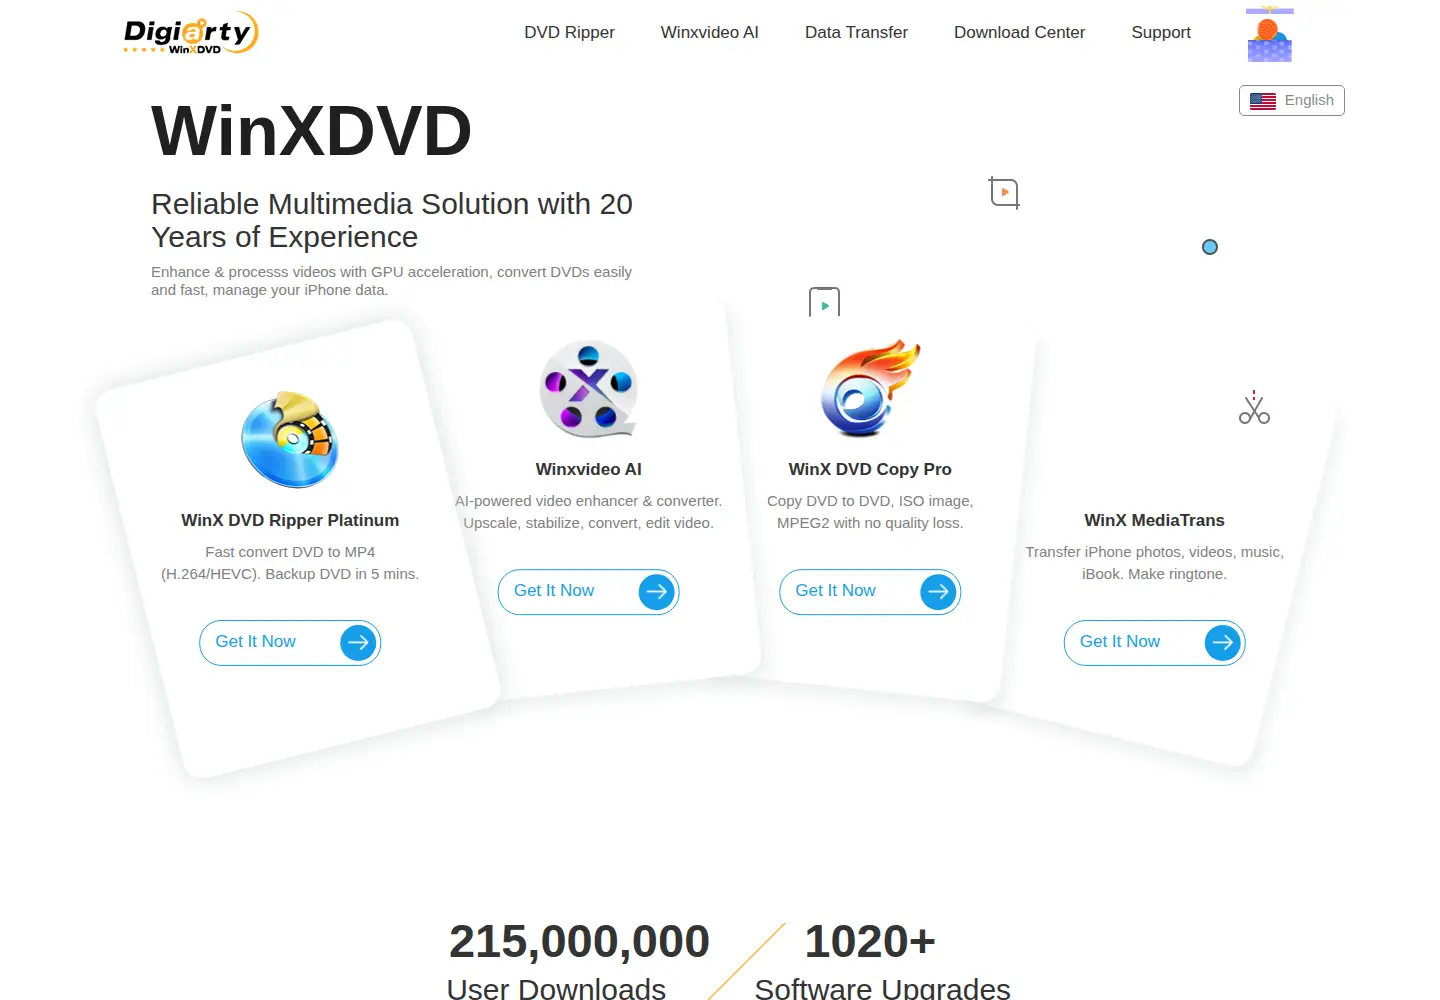Screen dimensions: 1440x1000
Task: Click 'Transfer iPhone photos, videos, music' text
Action: (x=1154, y=563)
